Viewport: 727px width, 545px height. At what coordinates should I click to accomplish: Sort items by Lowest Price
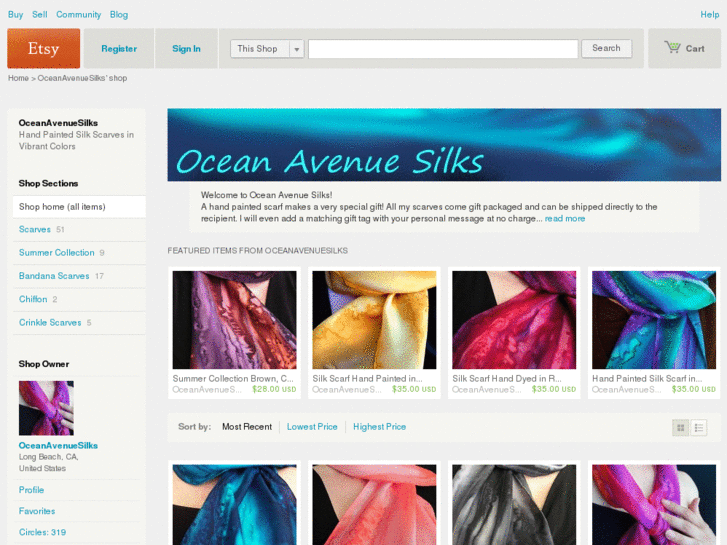point(312,427)
